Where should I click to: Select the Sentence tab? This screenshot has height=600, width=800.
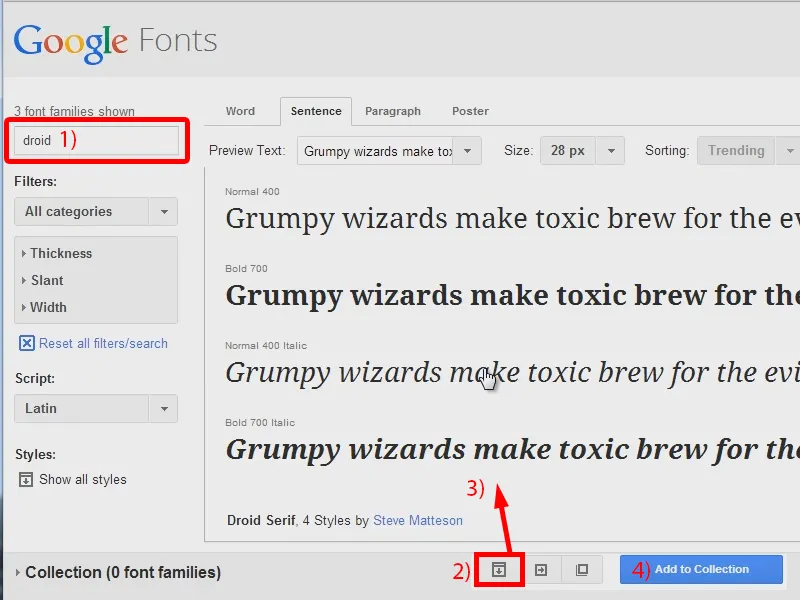pos(316,111)
